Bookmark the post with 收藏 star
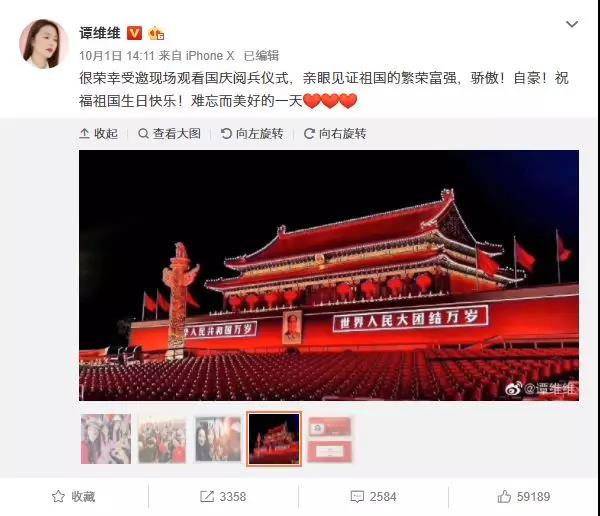This screenshot has width=600, height=516. tap(73, 496)
